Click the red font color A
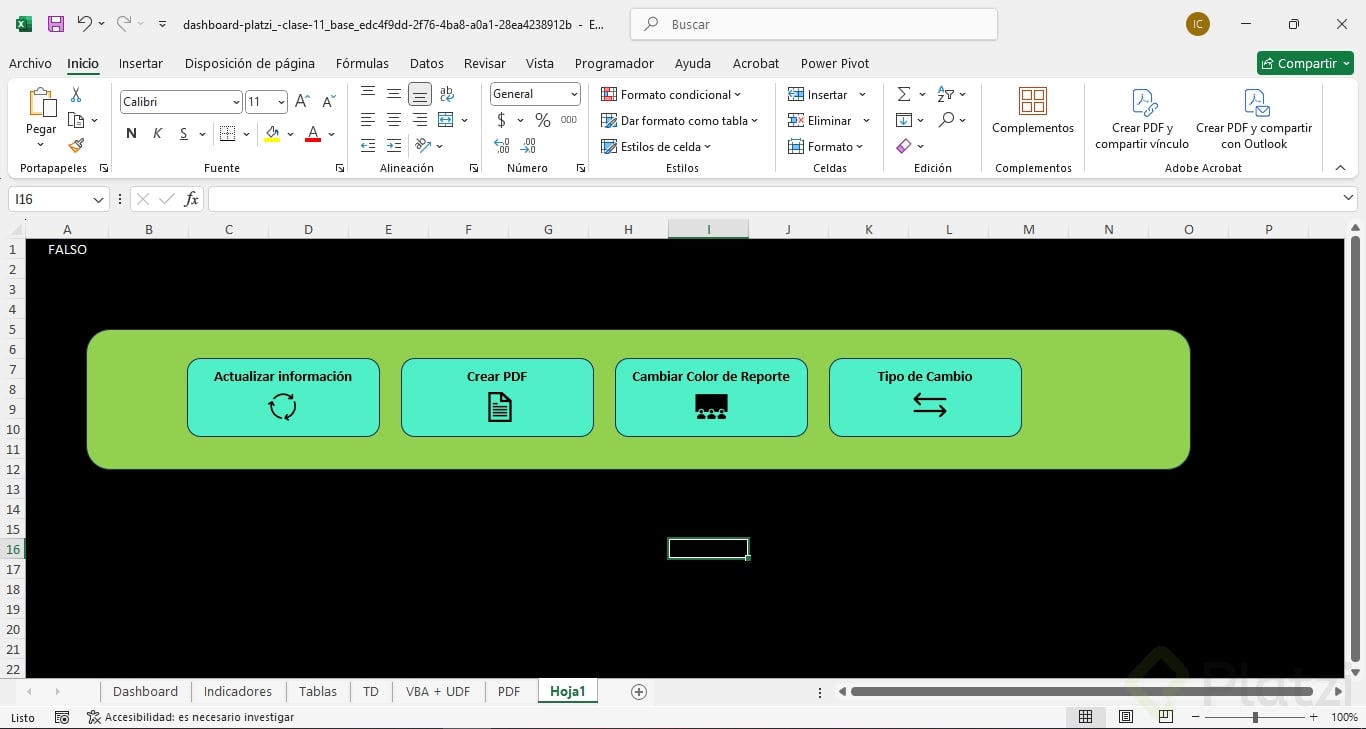Viewport: 1366px width, 729px height. 313,134
